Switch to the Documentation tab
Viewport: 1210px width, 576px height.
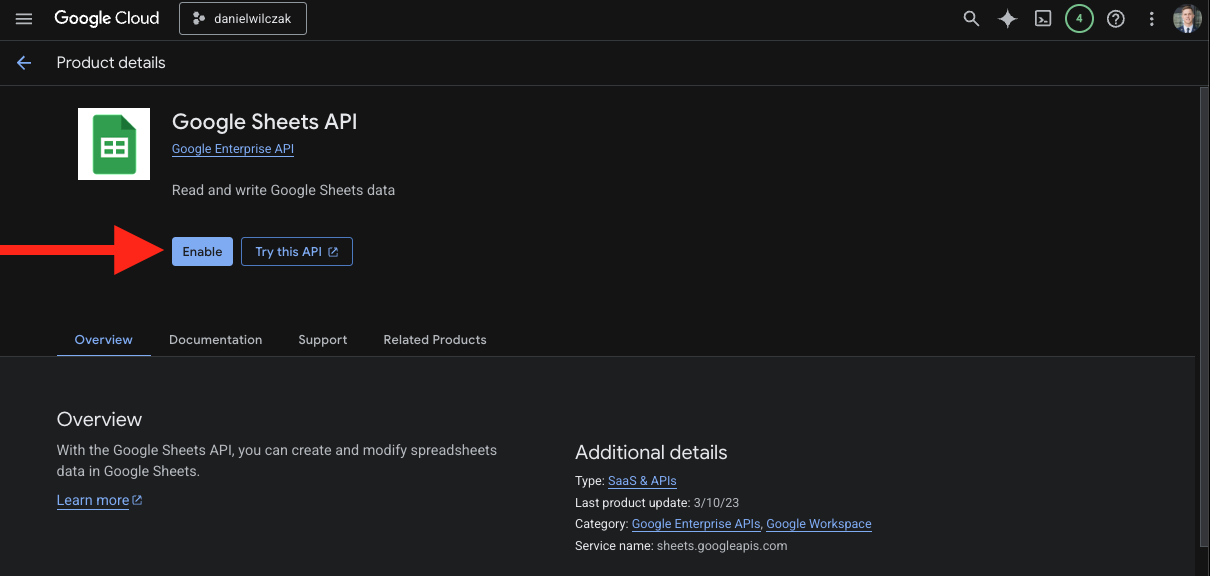[215, 340]
